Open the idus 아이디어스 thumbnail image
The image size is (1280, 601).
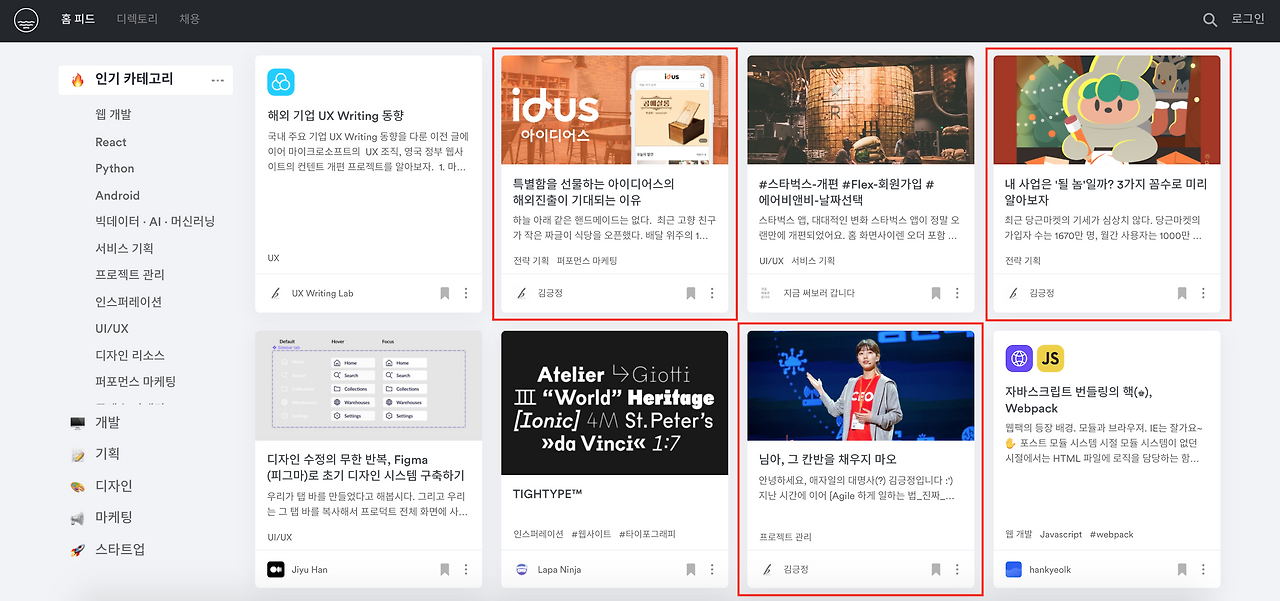coord(614,110)
